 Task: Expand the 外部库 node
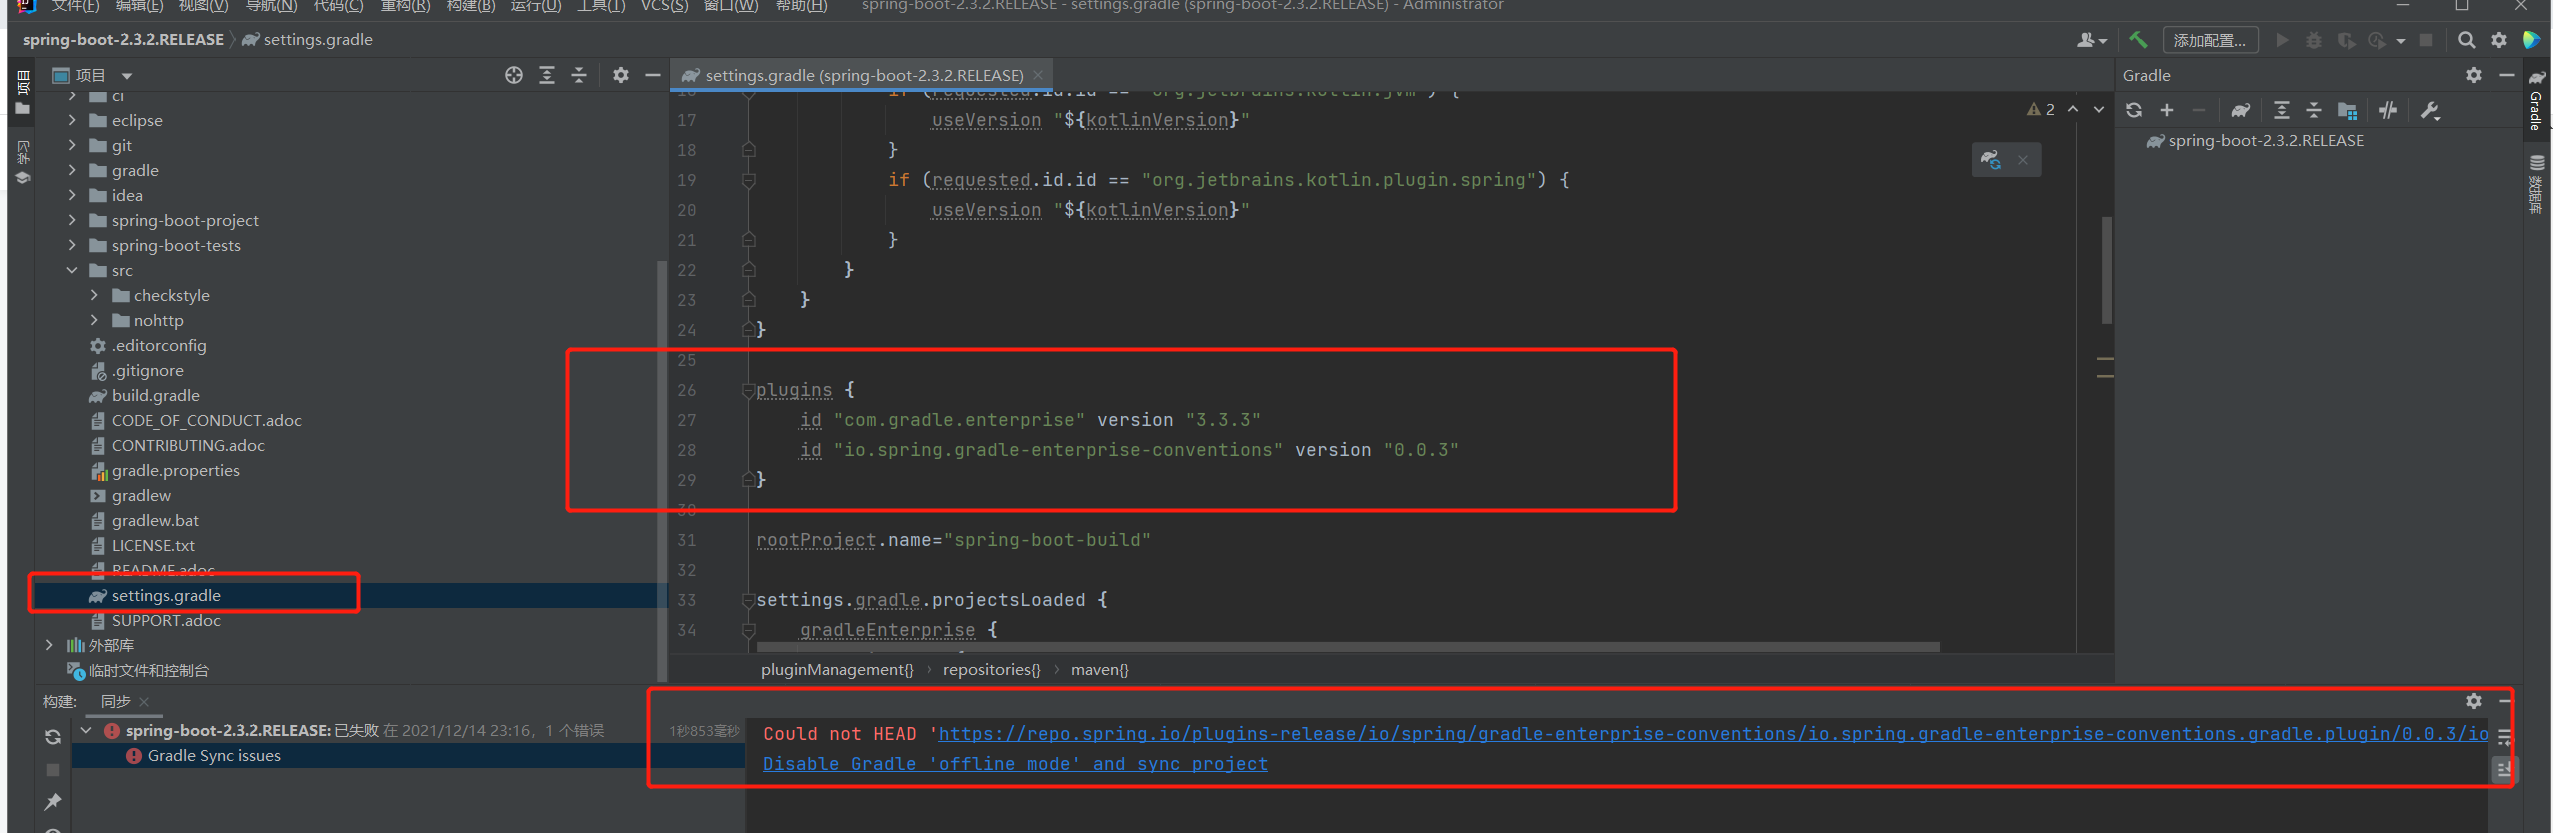[49, 645]
